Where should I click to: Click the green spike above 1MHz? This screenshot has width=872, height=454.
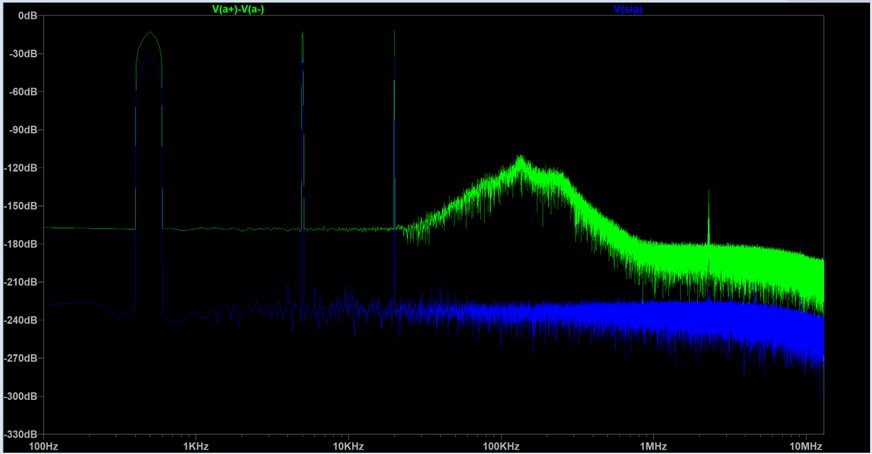708,216
